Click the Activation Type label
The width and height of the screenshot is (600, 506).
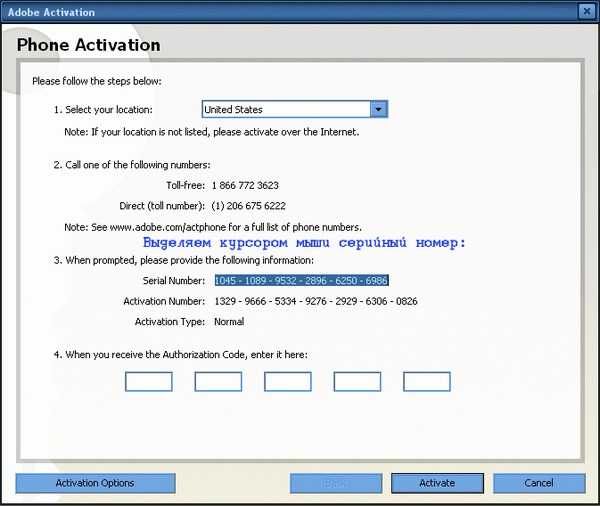tap(170, 322)
